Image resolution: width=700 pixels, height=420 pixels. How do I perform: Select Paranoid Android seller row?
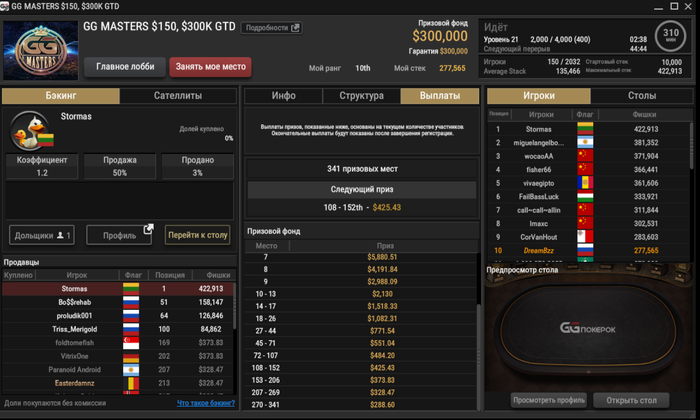(118, 370)
